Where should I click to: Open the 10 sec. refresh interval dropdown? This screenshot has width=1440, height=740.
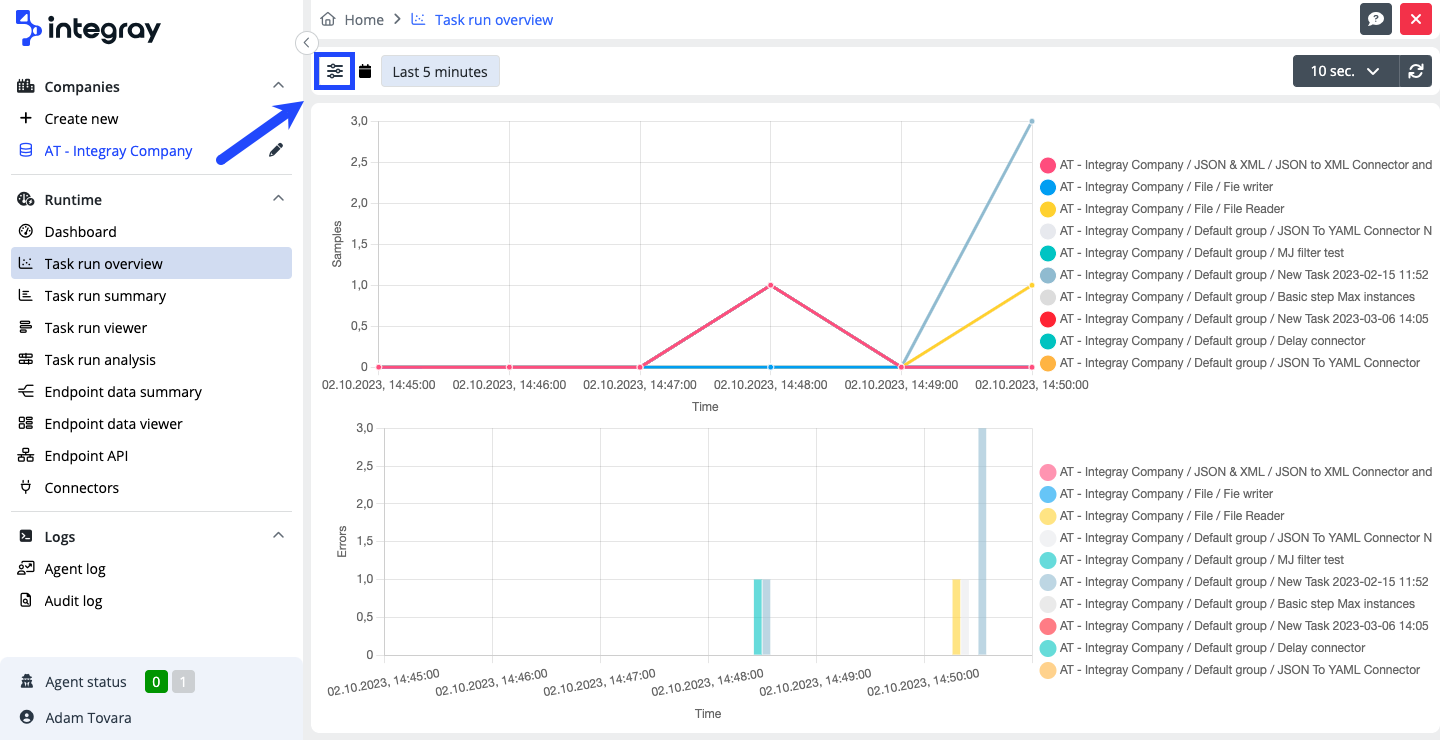pos(1345,71)
